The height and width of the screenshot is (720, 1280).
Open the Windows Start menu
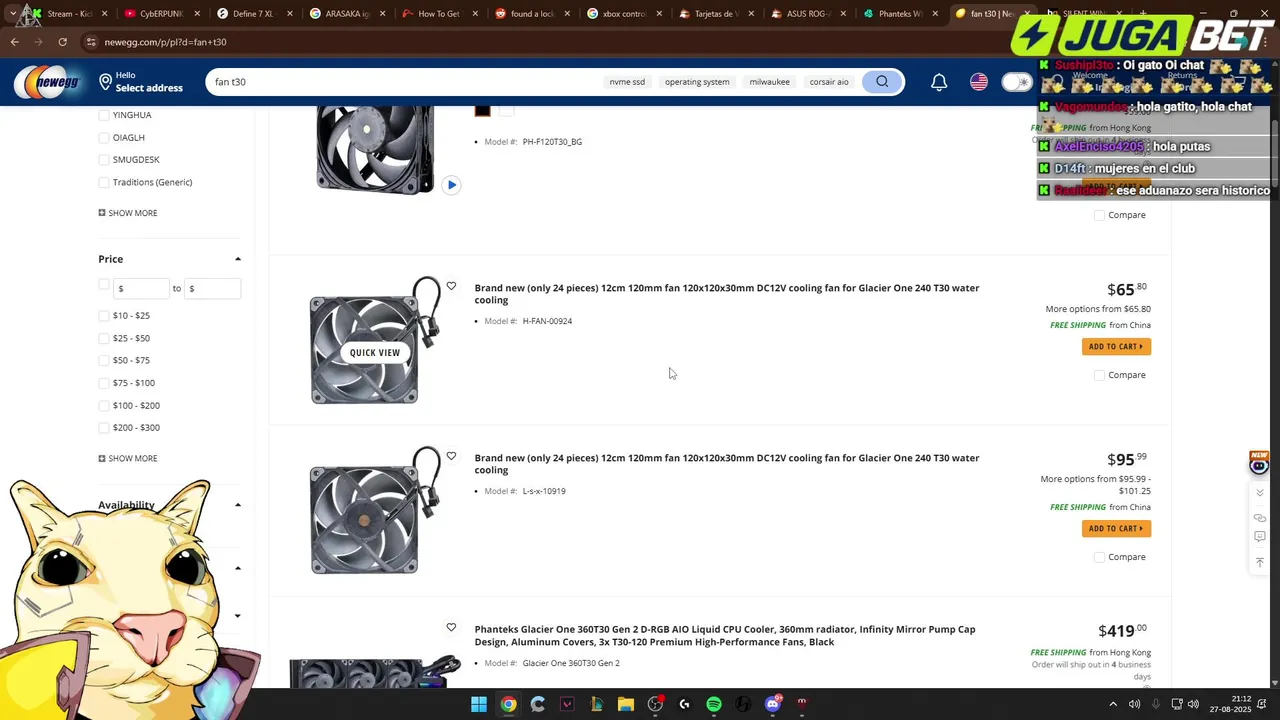tap(479, 705)
